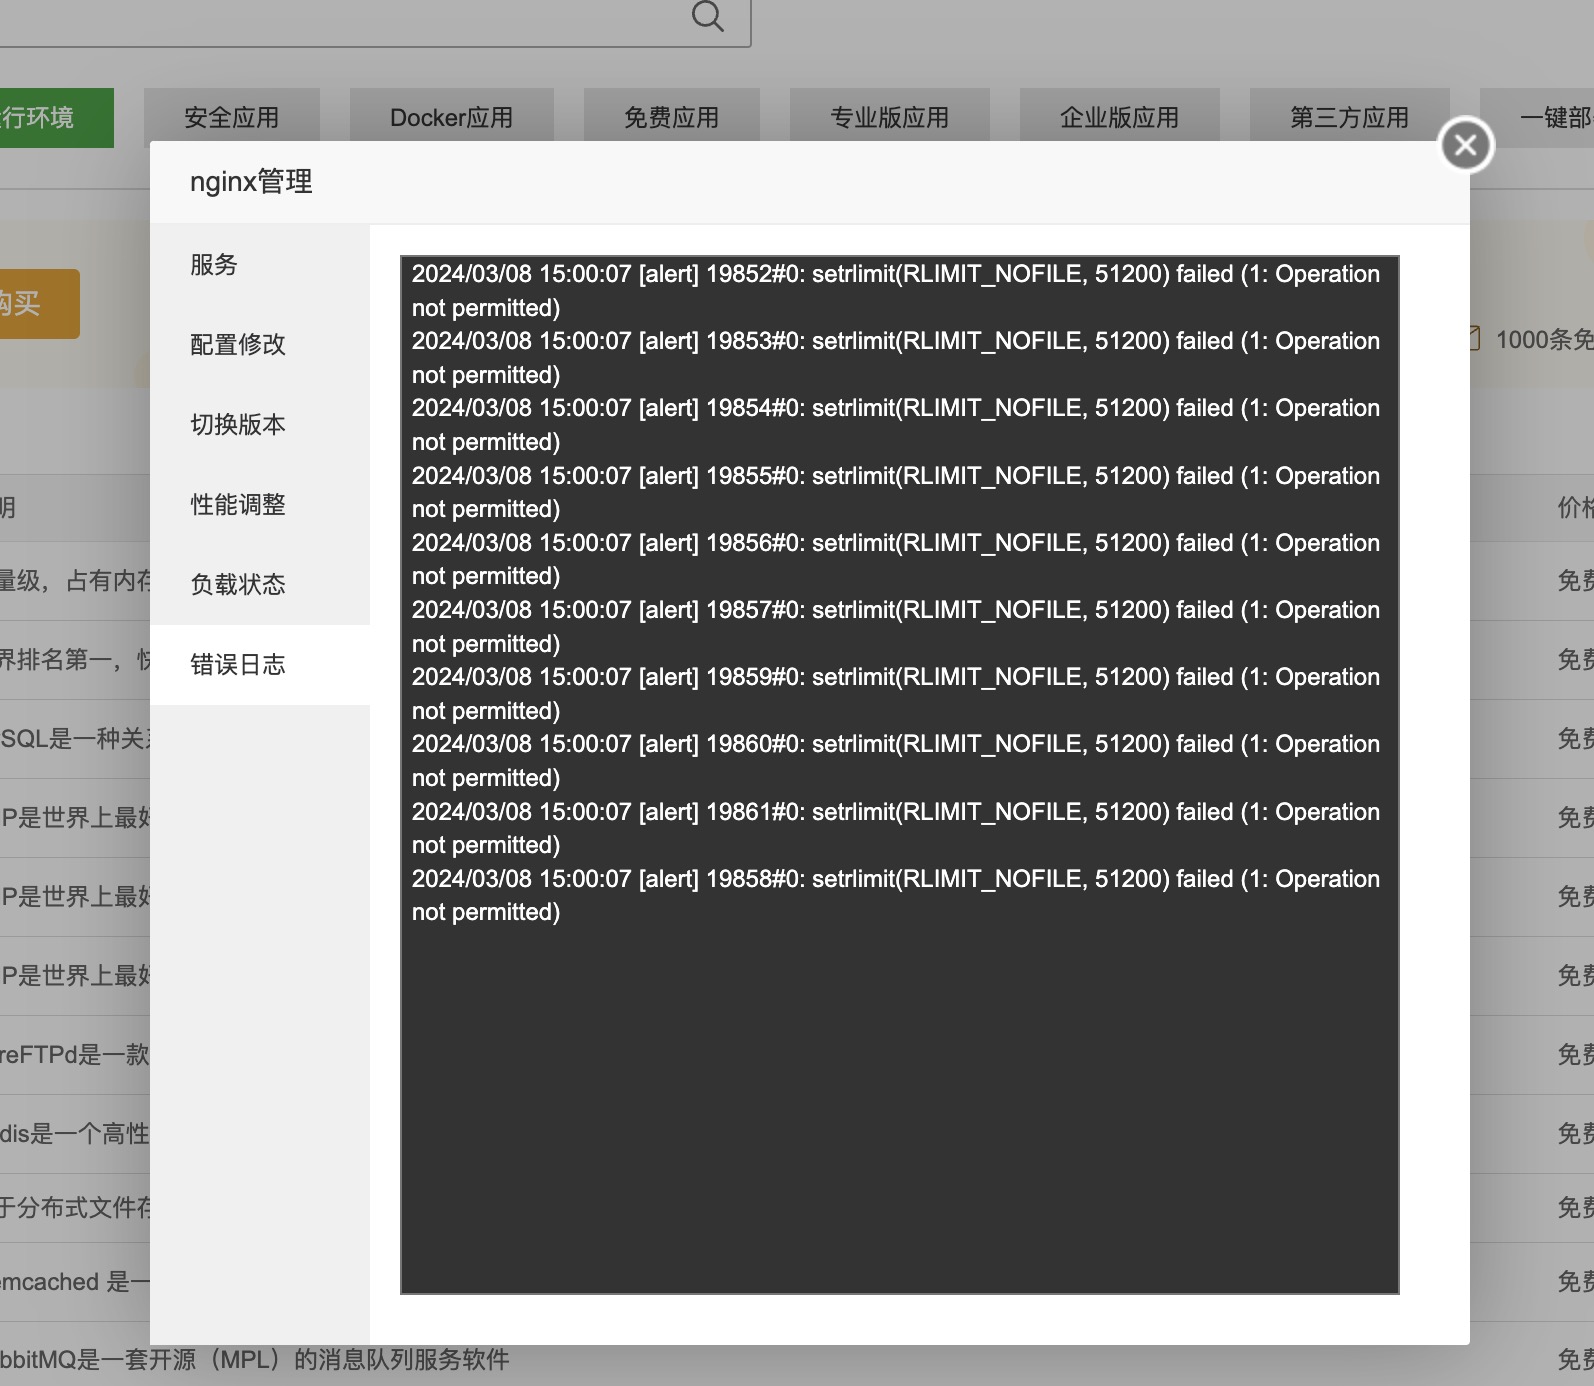The height and width of the screenshot is (1386, 1594).
Task: Click log line for process 19861#0
Action: coord(896,828)
